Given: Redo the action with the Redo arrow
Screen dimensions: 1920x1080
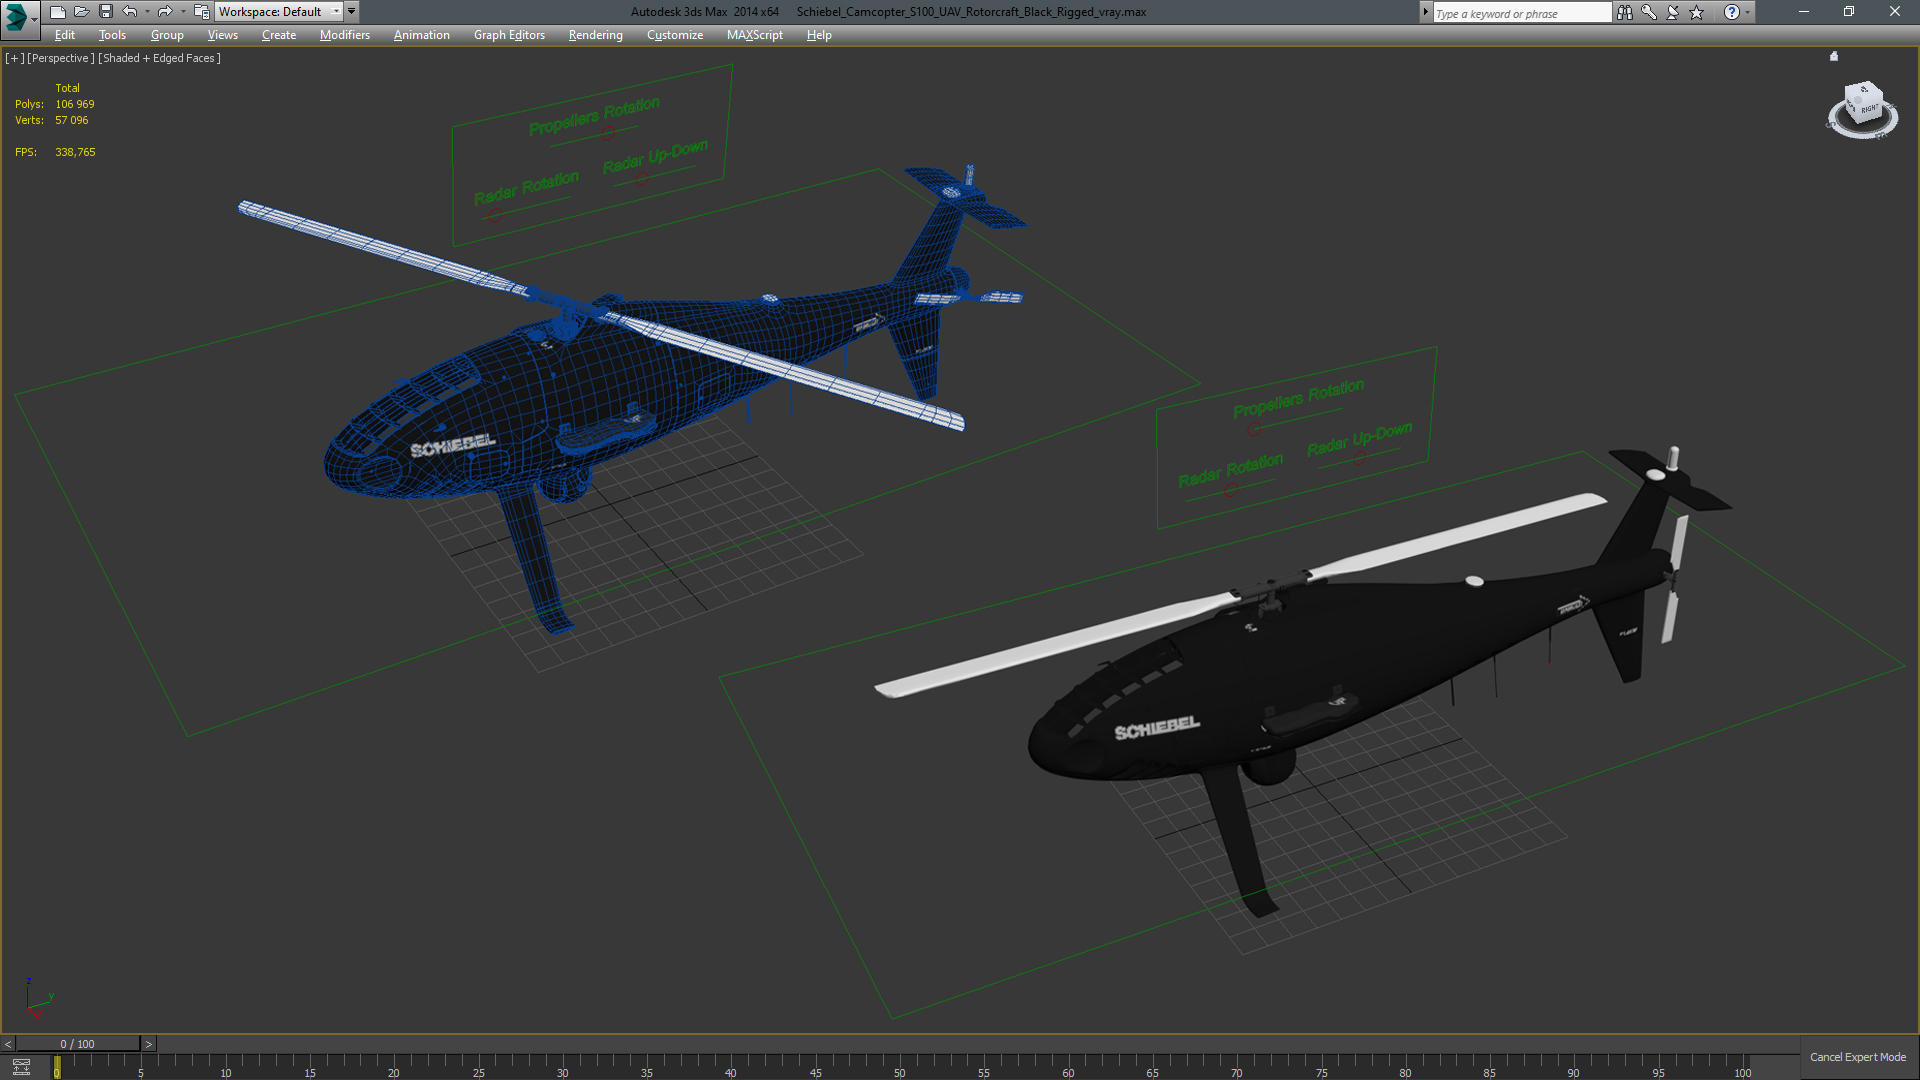Looking at the screenshot, I should pos(165,12).
